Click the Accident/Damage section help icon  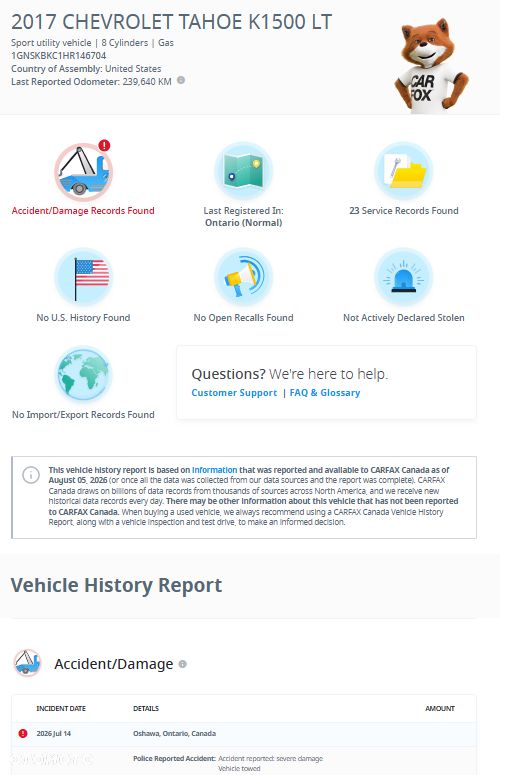(x=182, y=664)
